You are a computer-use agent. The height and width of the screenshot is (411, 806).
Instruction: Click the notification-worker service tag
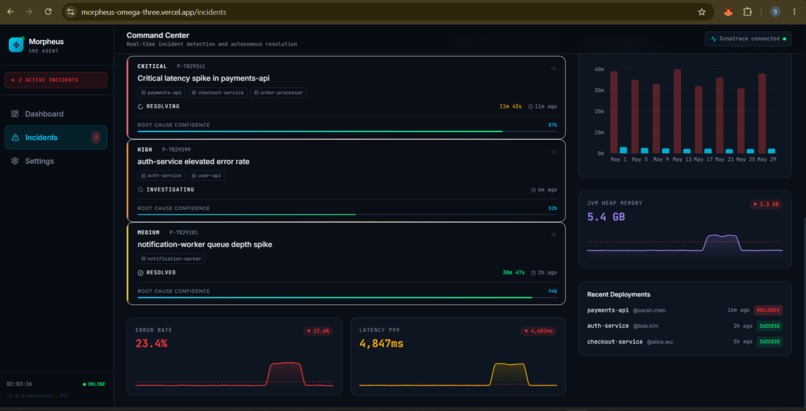(x=171, y=259)
